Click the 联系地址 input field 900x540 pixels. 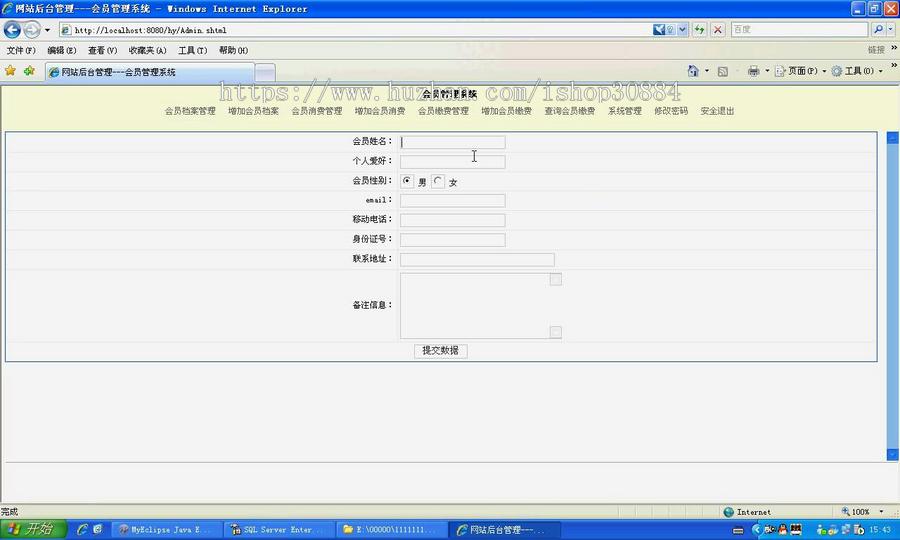[x=477, y=260]
